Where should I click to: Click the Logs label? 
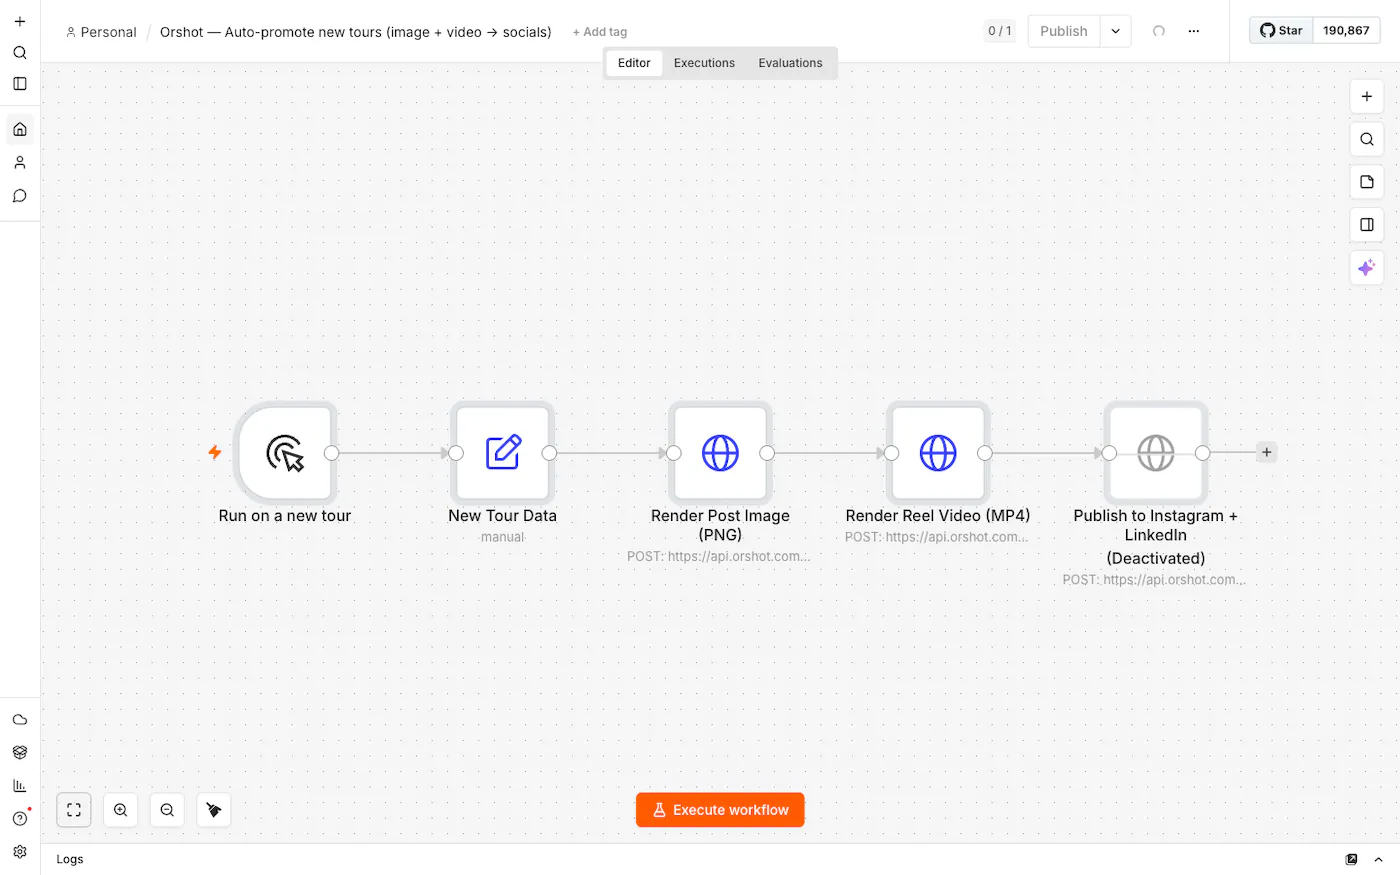(70, 859)
